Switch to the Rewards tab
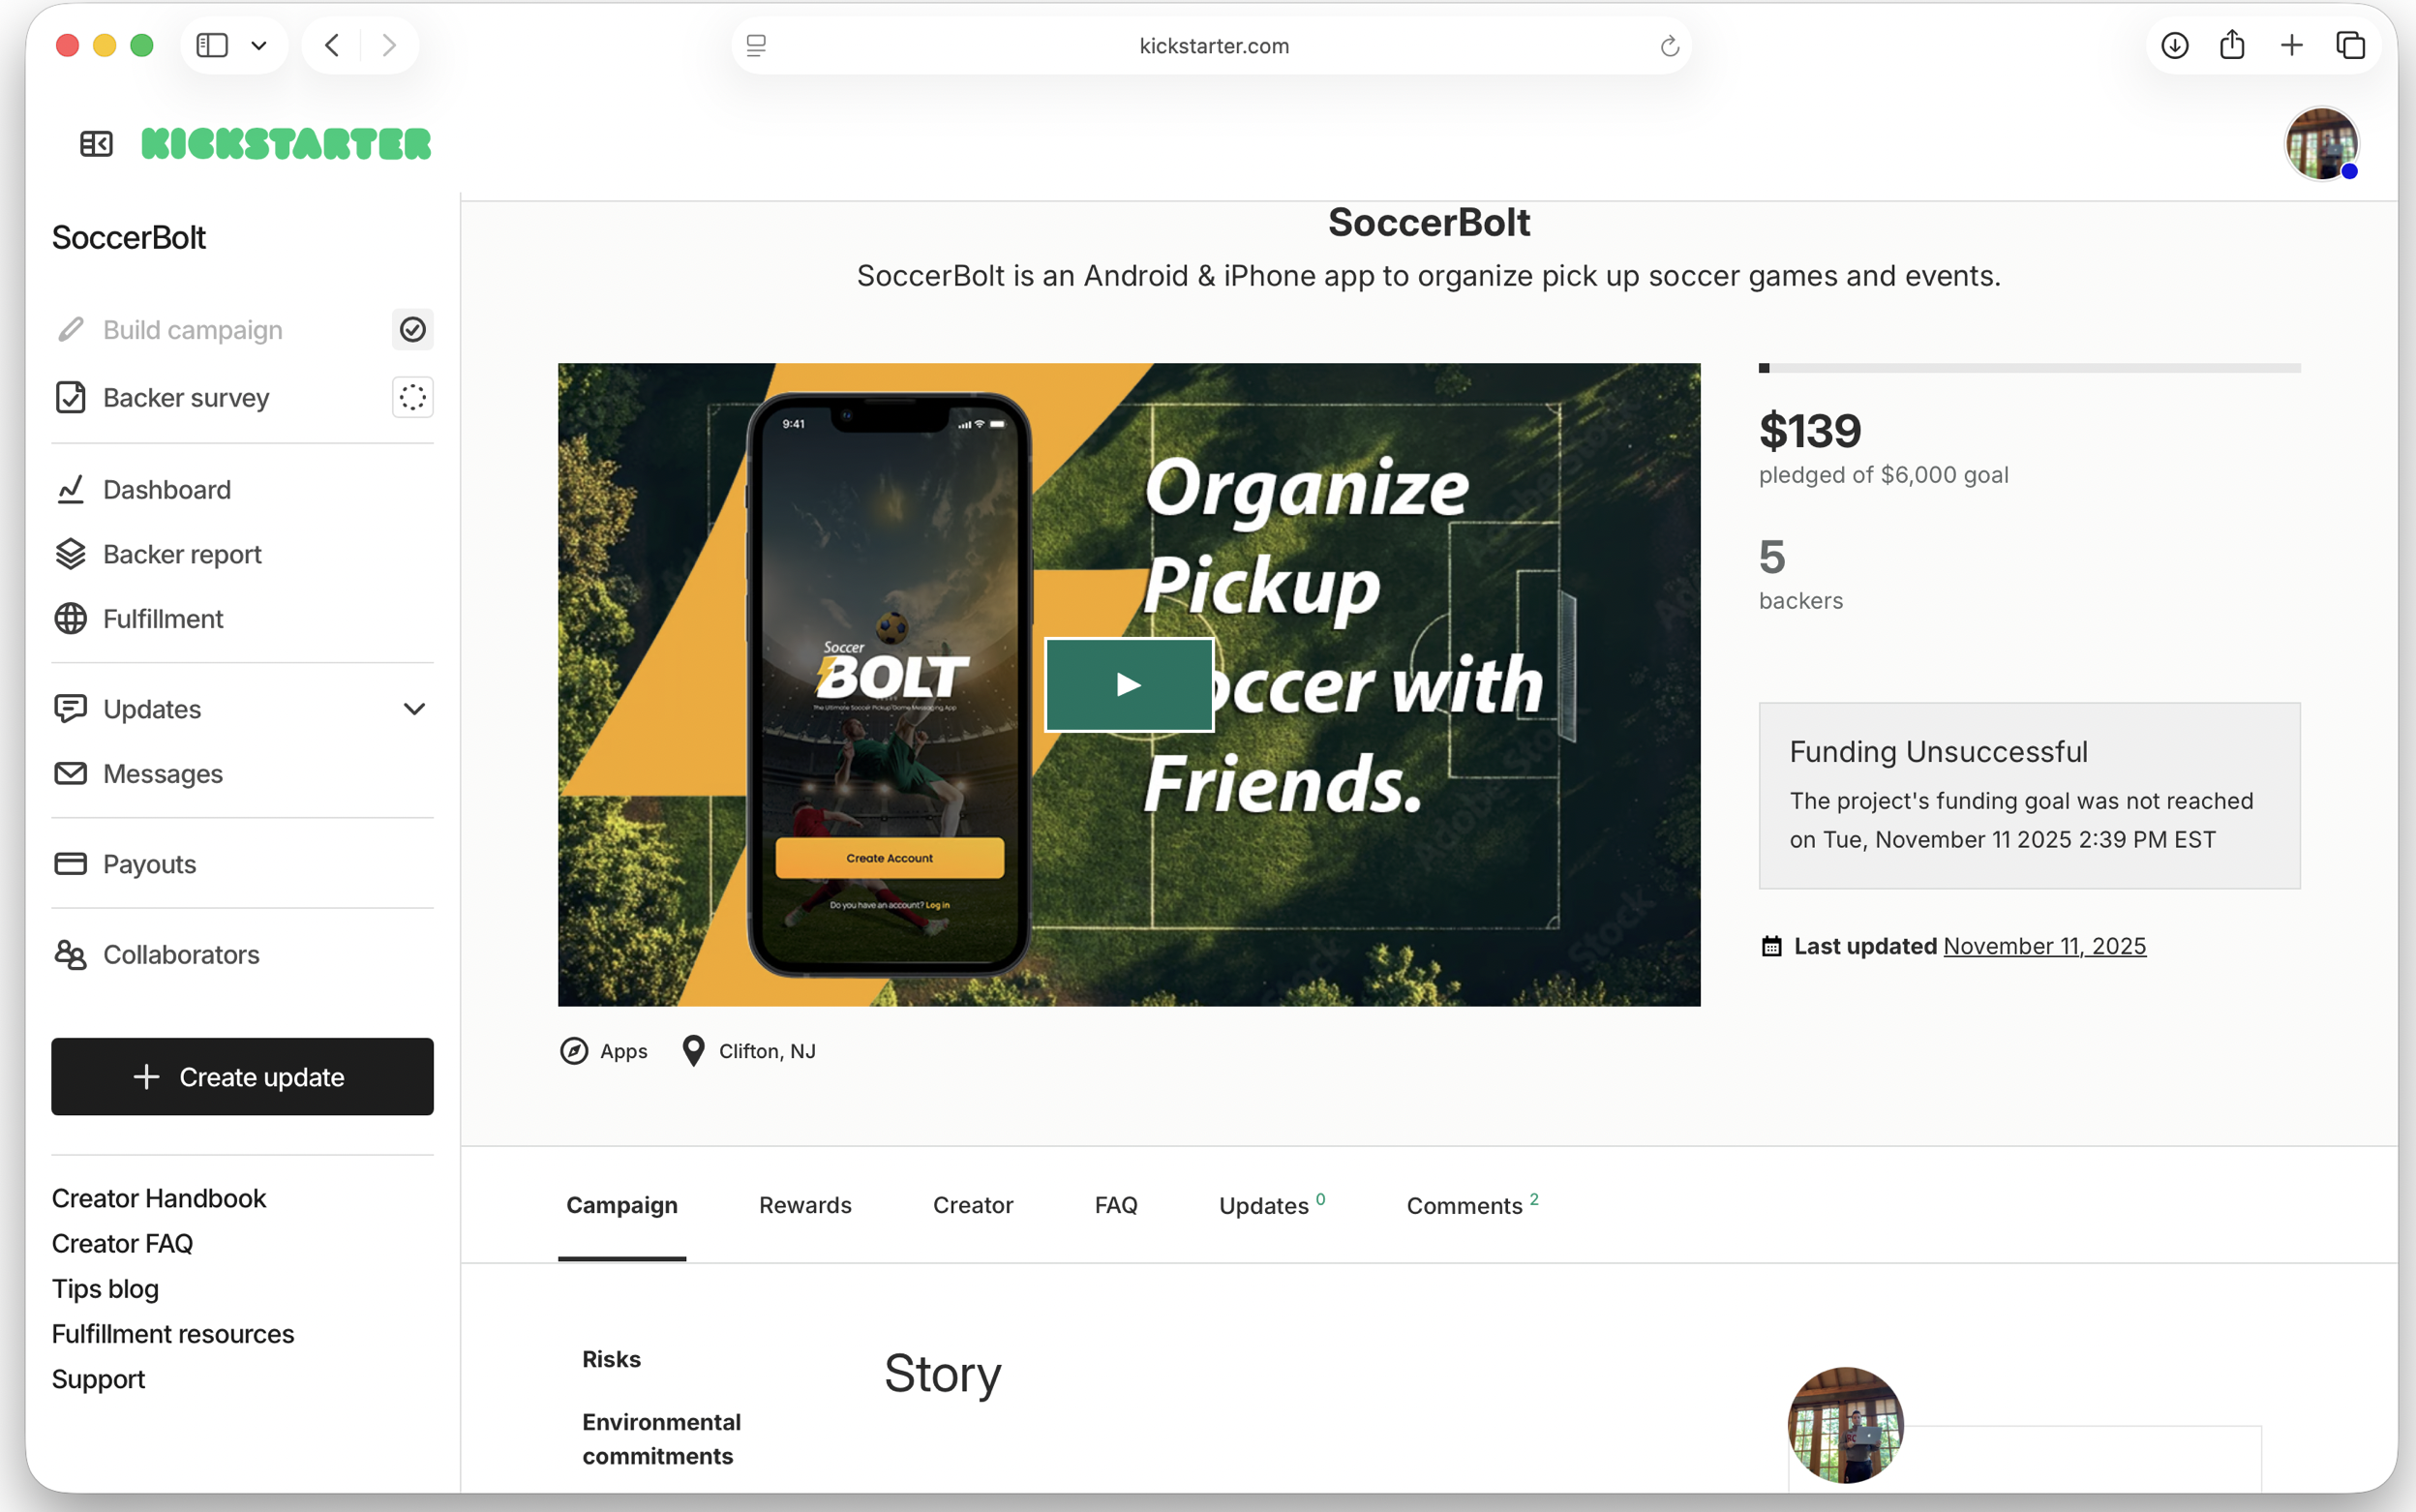Image resolution: width=2416 pixels, height=1512 pixels. 805,1205
